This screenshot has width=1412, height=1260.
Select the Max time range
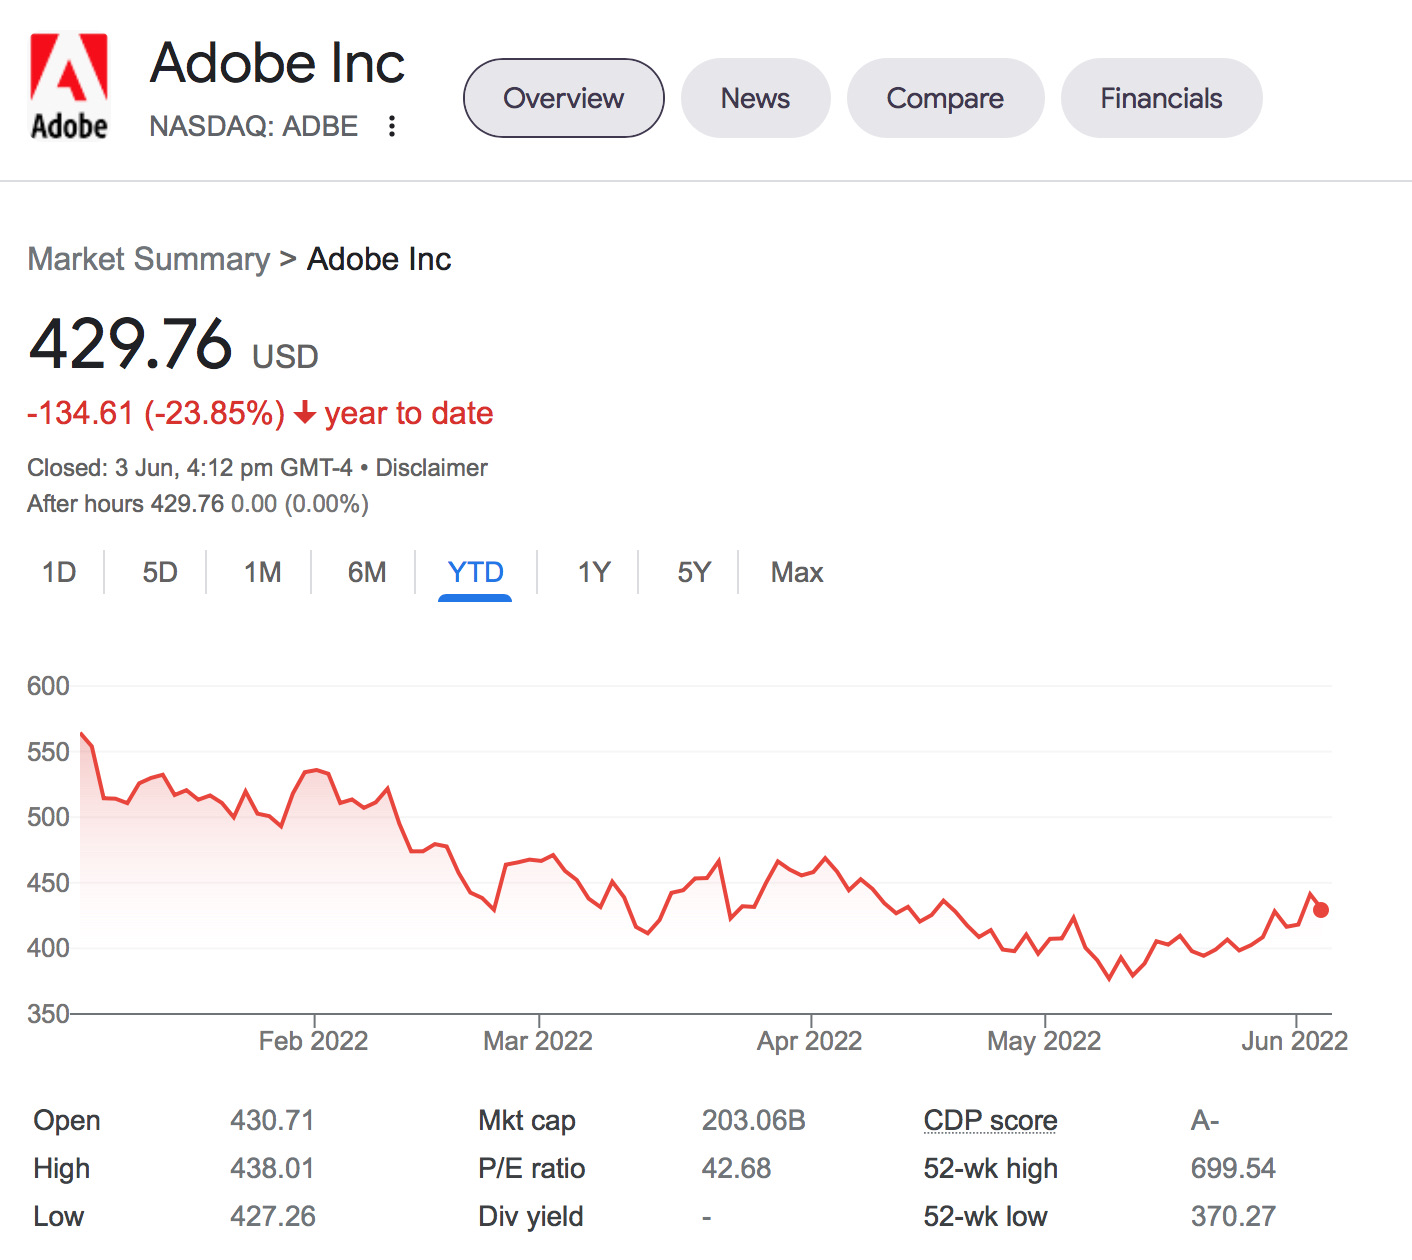[x=797, y=572]
